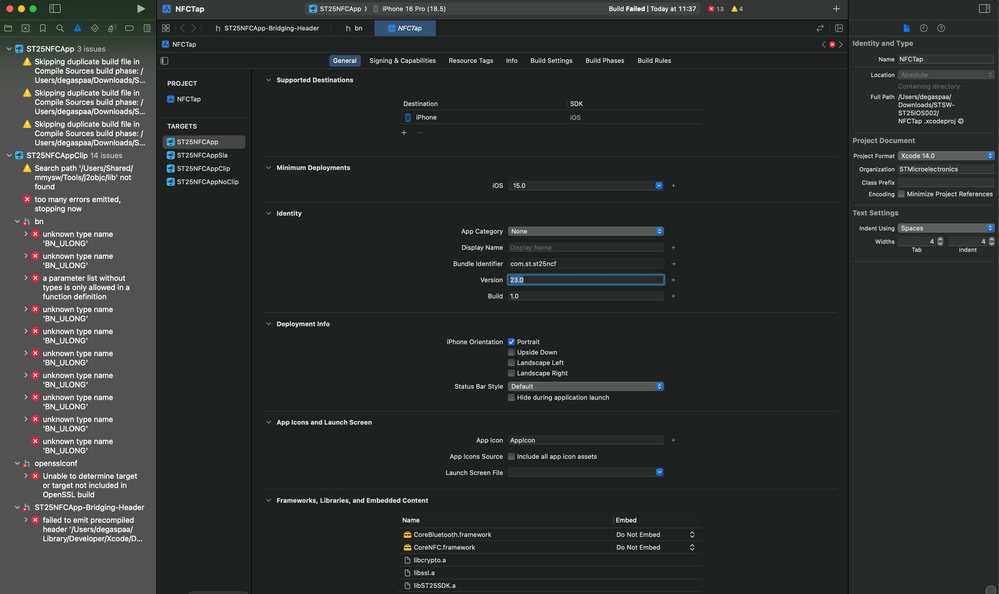Click the Bundle Identifier text field
The image size is (999, 594).
click(585, 264)
